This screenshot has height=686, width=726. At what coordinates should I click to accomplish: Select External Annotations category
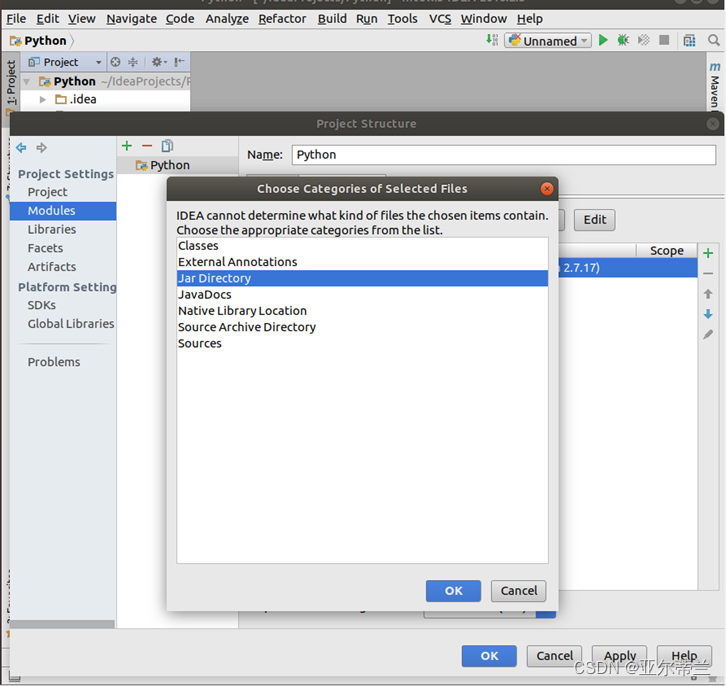coord(363,262)
